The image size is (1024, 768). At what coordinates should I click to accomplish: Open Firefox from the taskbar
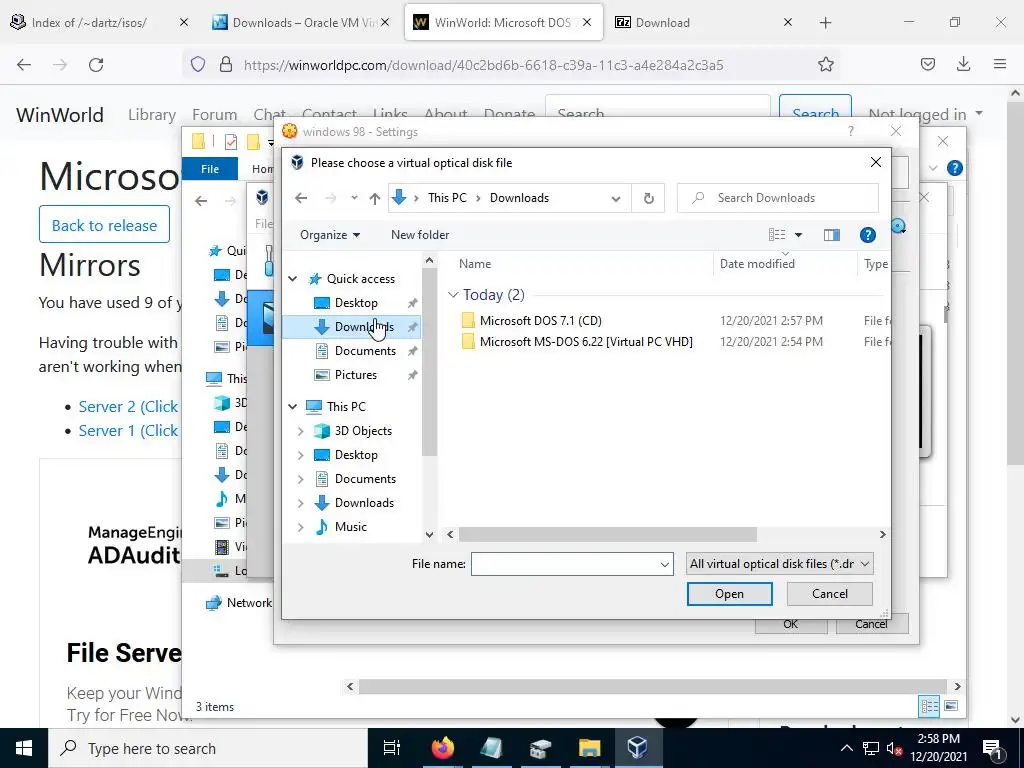pos(443,748)
